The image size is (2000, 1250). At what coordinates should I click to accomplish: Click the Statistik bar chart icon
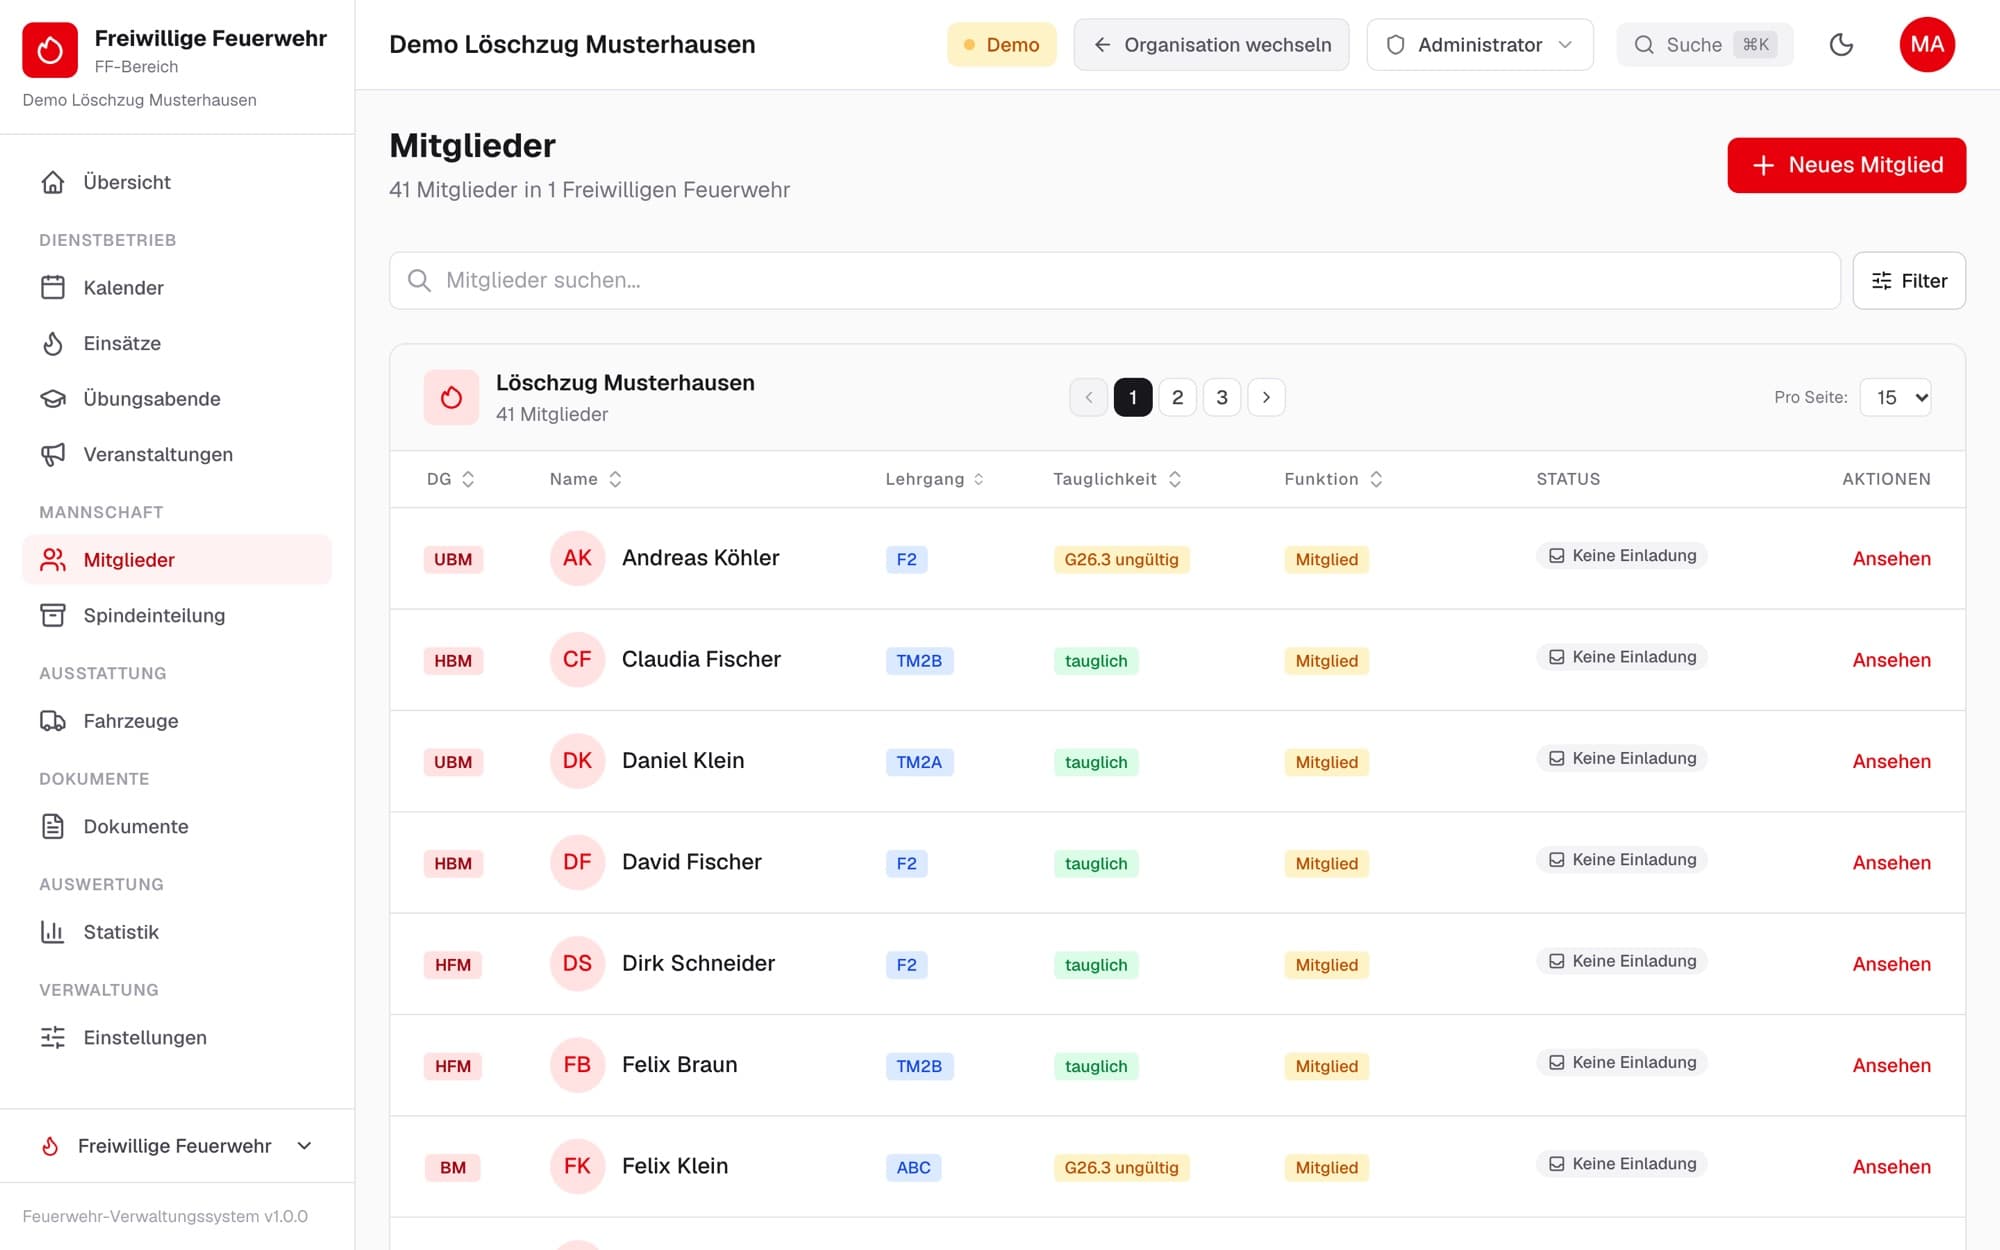coord(53,932)
